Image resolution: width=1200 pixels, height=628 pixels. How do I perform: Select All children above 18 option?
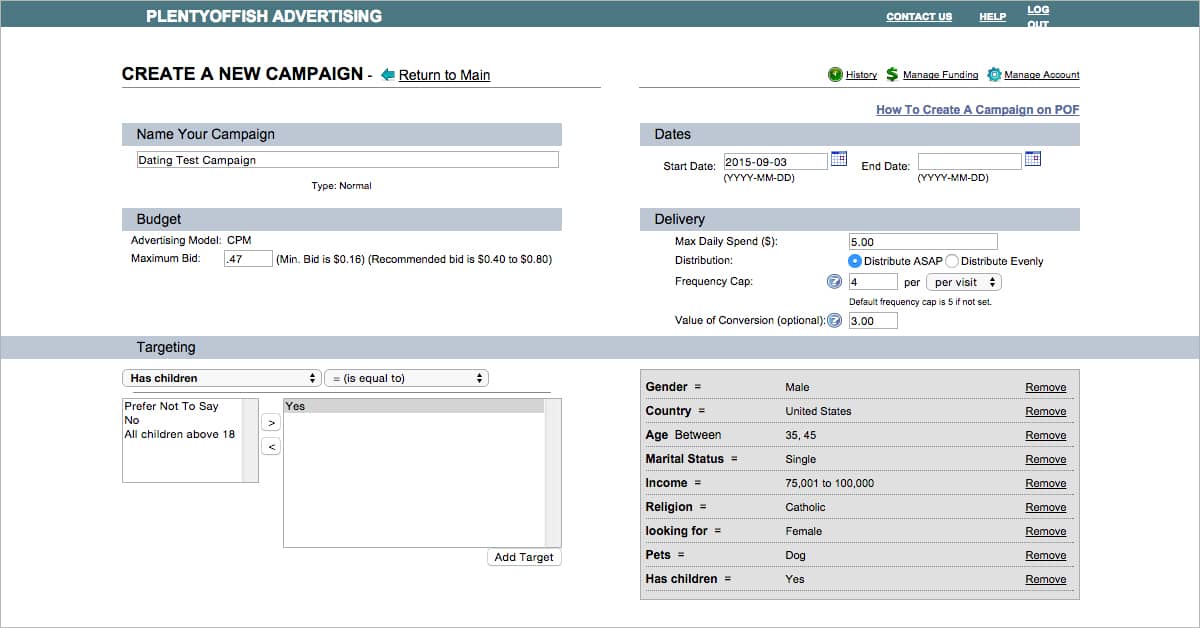coord(183,434)
